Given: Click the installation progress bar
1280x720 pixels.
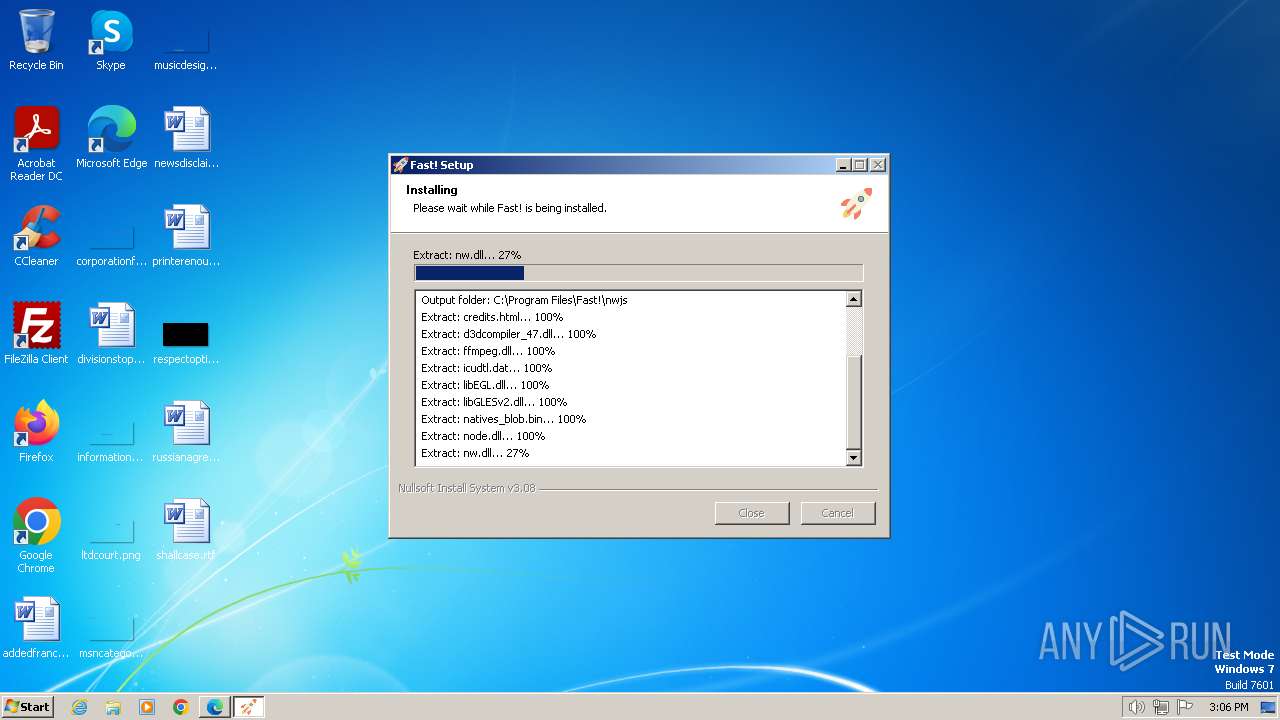Looking at the screenshot, I should [x=638, y=273].
